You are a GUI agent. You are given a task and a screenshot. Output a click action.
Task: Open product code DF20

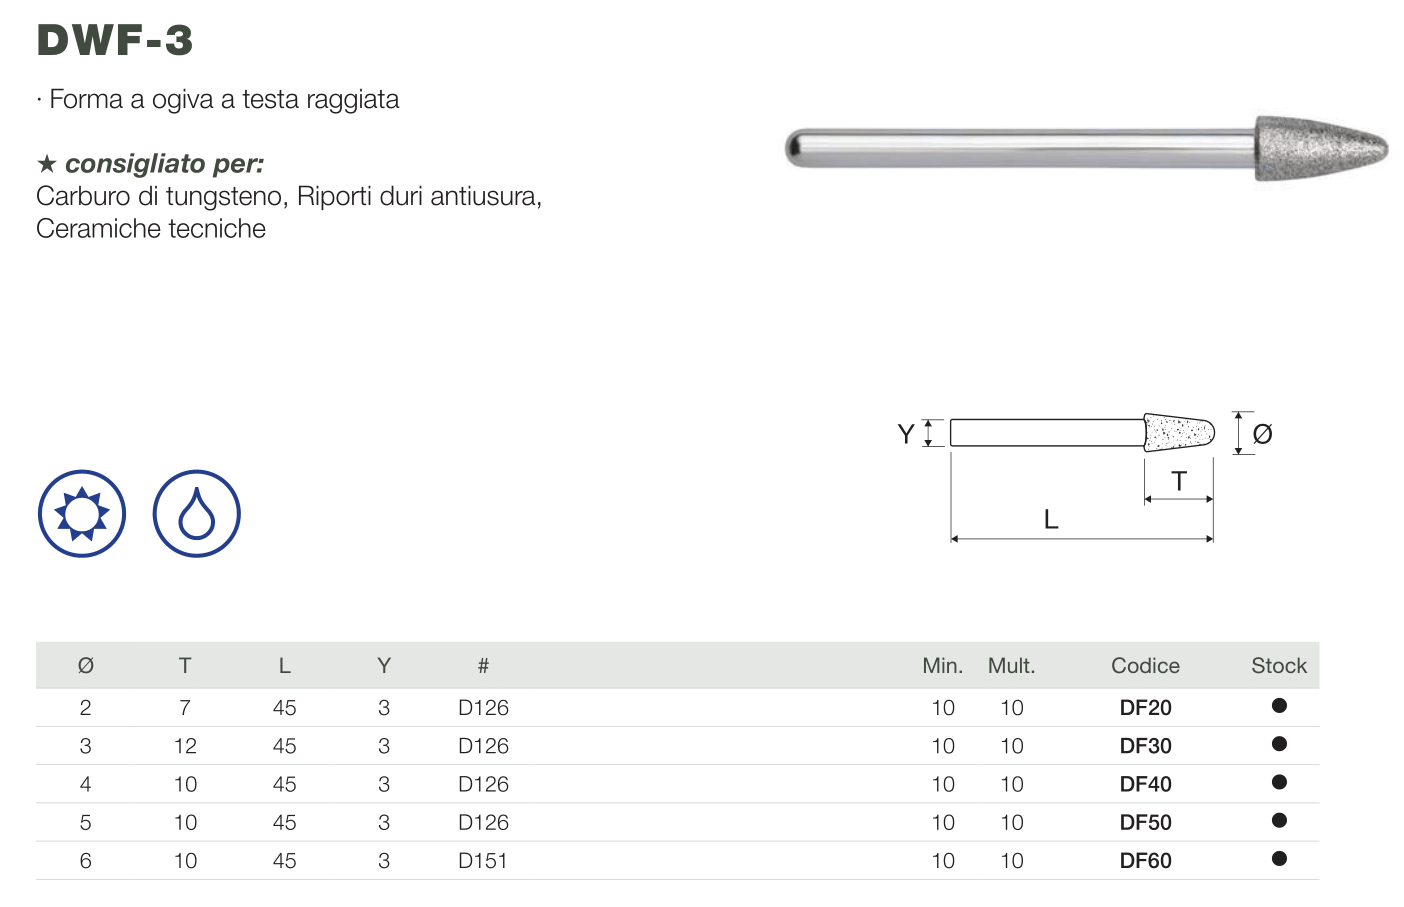click(1145, 708)
